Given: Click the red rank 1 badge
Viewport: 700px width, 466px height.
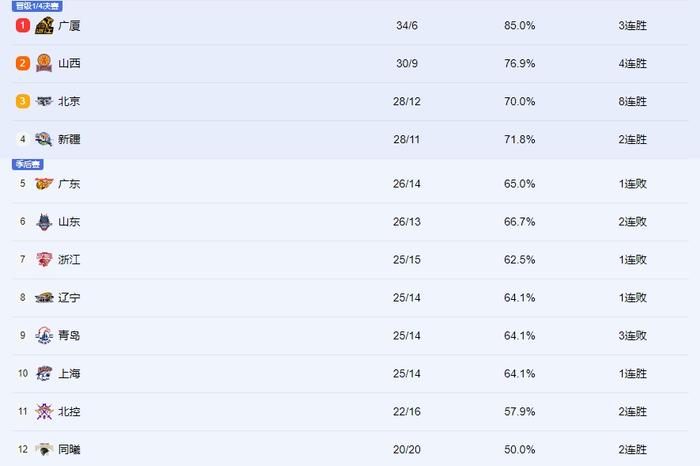Looking at the screenshot, I should tap(23, 25).
